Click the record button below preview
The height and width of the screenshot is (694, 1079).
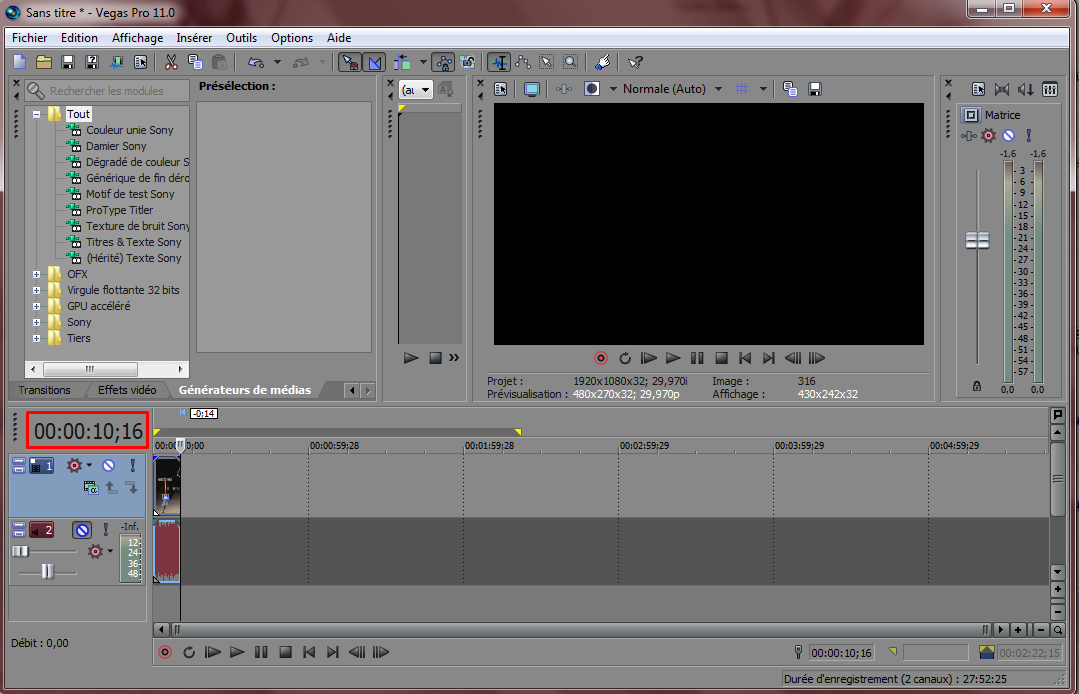pos(601,358)
